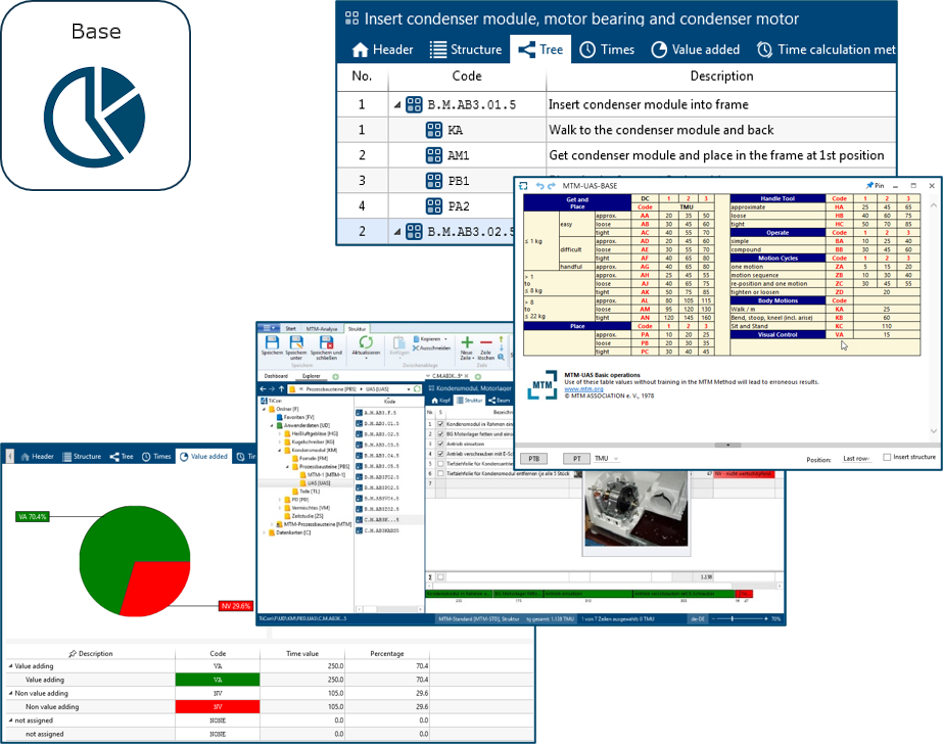943x744 pixels.
Task: Click the green plus Neue Zeile icon
Action: click(x=467, y=342)
